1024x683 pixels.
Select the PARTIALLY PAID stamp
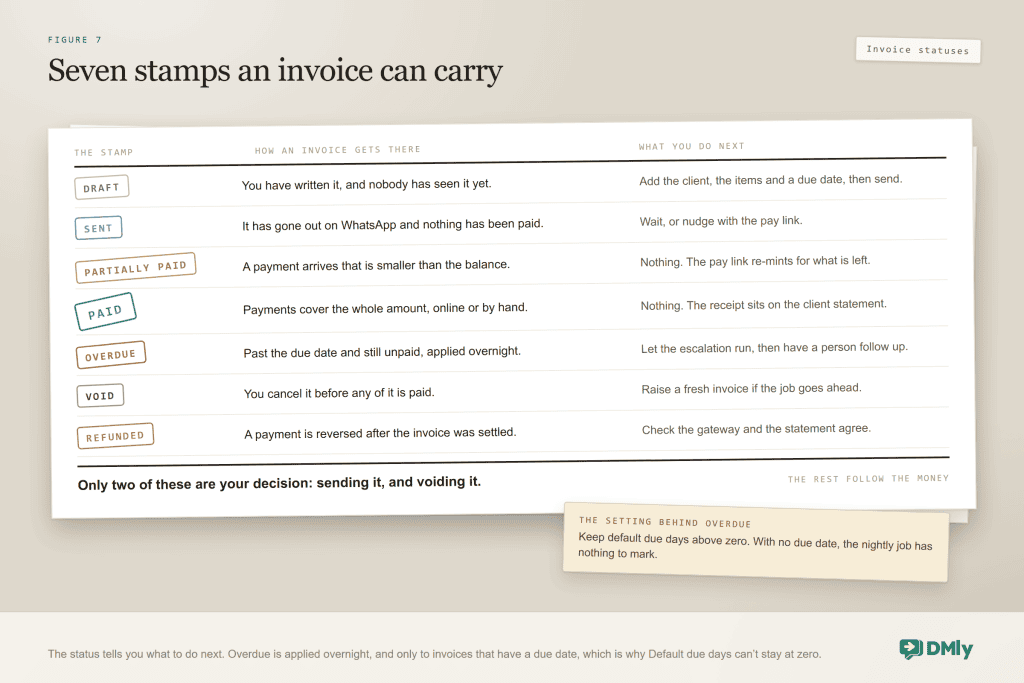coord(135,268)
